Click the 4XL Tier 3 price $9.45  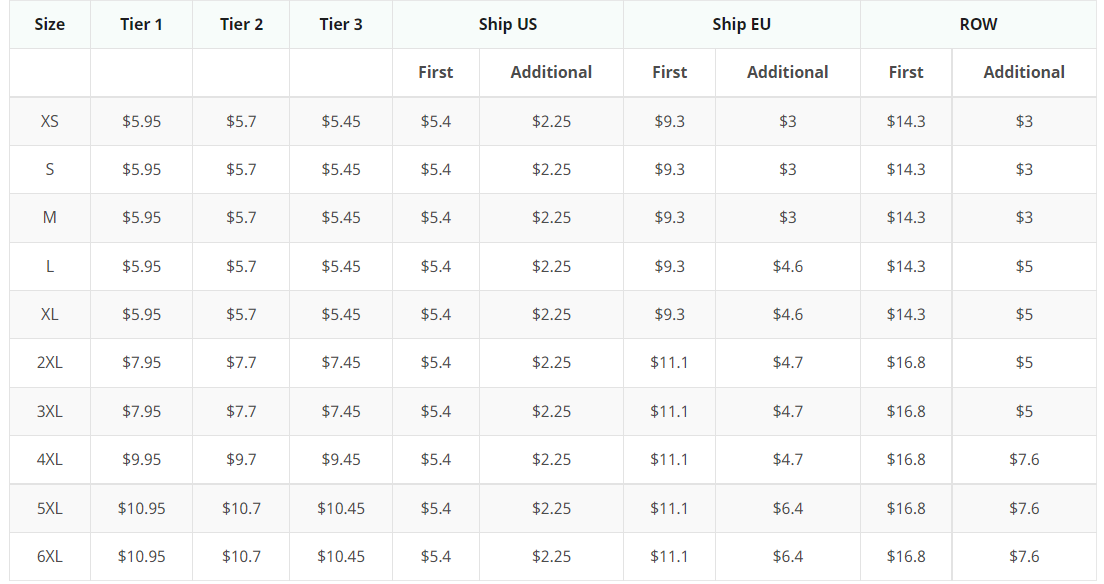(341, 460)
